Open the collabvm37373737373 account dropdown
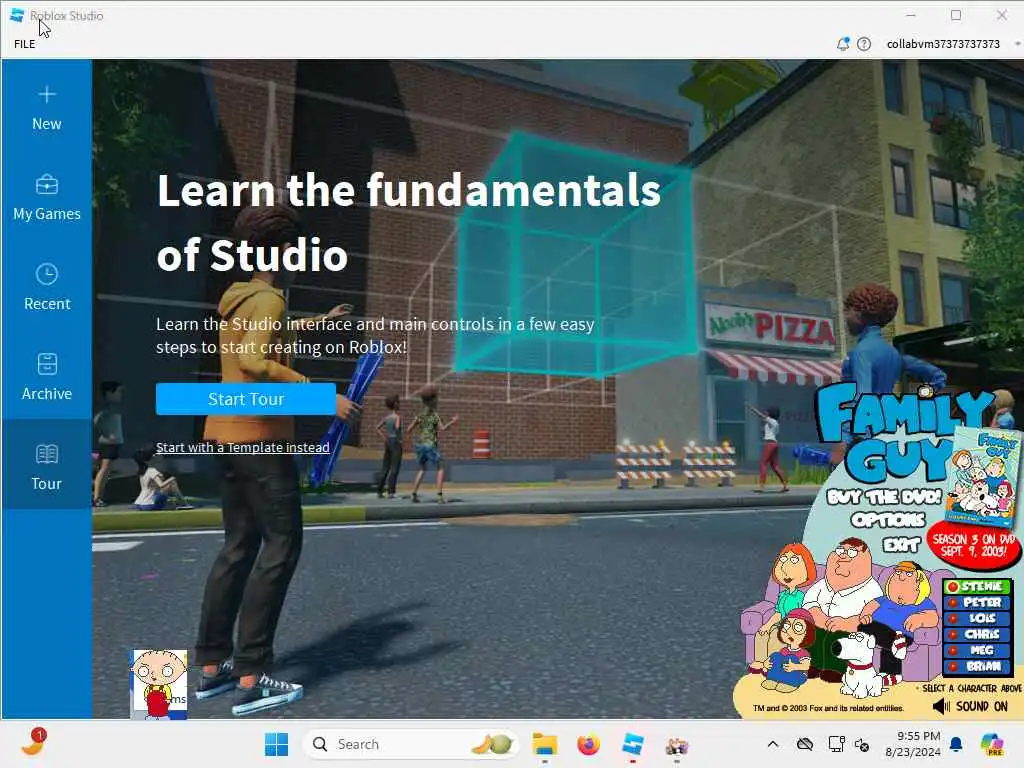This screenshot has width=1024, height=768. pyautogui.click(x=952, y=44)
